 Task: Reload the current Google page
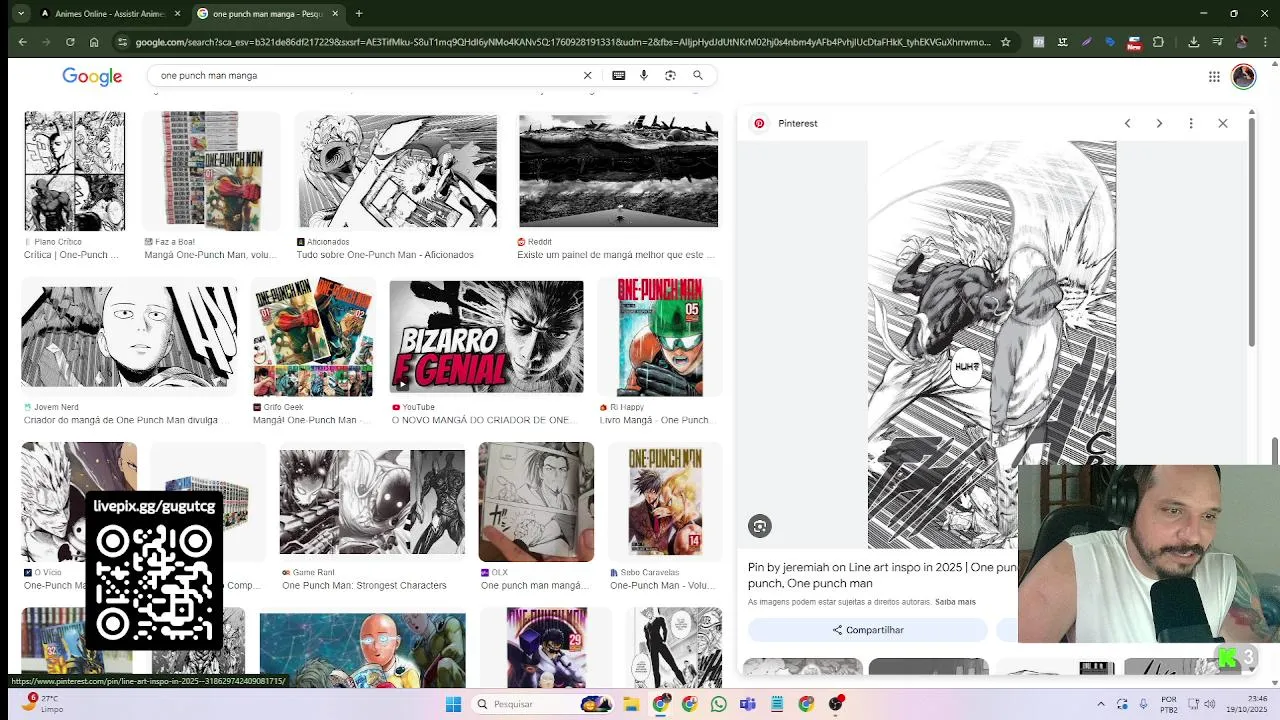pyautogui.click(x=70, y=42)
